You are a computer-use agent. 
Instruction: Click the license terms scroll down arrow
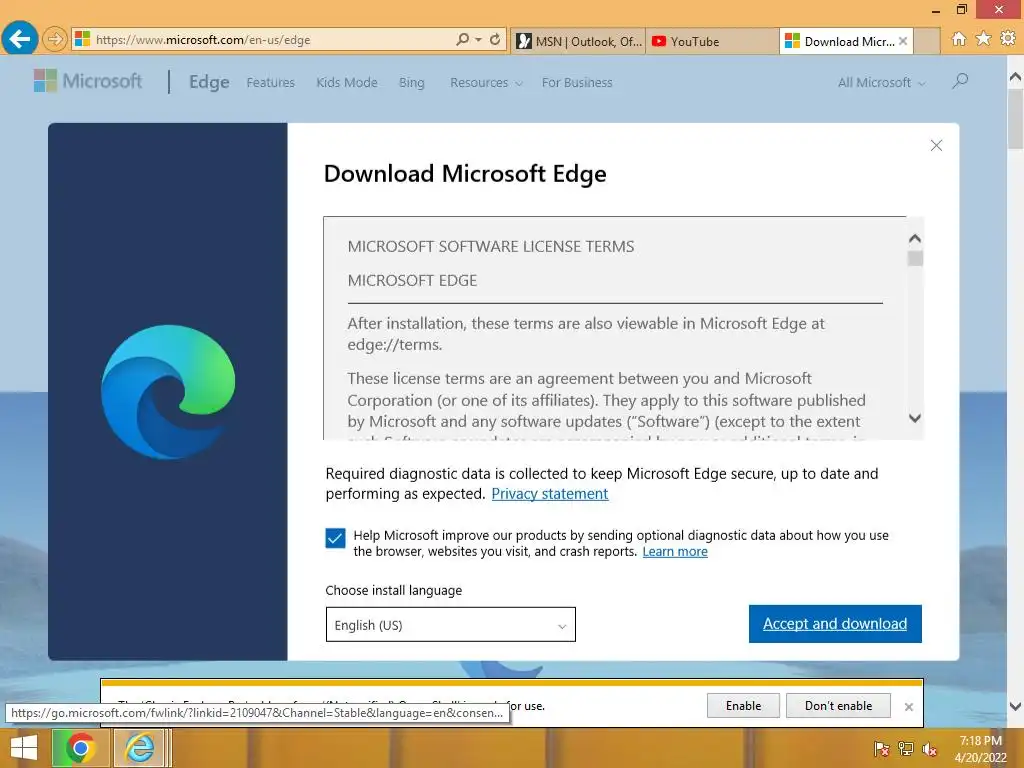(x=915, y=418)
